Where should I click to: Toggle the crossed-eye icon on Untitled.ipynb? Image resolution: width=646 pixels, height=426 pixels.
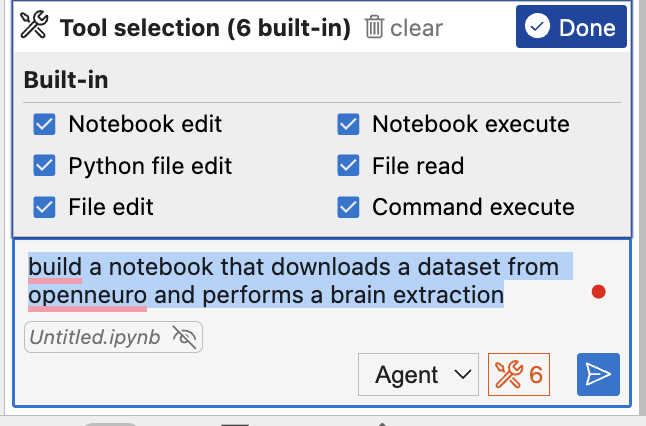pyautogui.click(x=185, y=337)
